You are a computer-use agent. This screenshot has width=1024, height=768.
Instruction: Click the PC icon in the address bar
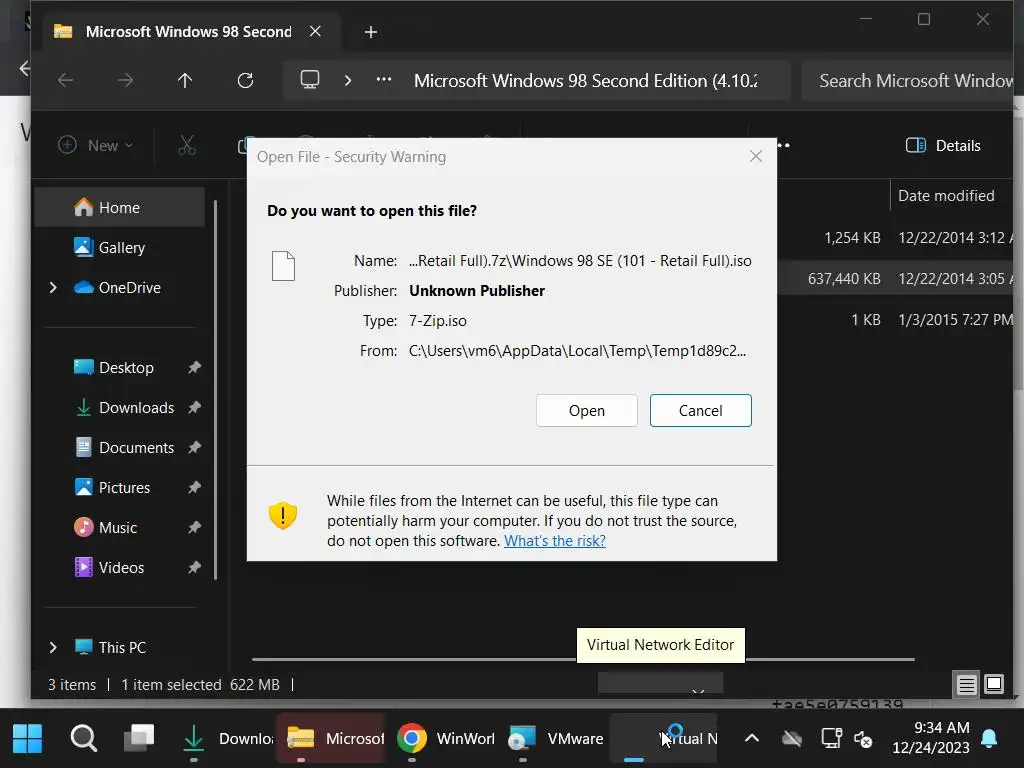click(x=310, y=80)
